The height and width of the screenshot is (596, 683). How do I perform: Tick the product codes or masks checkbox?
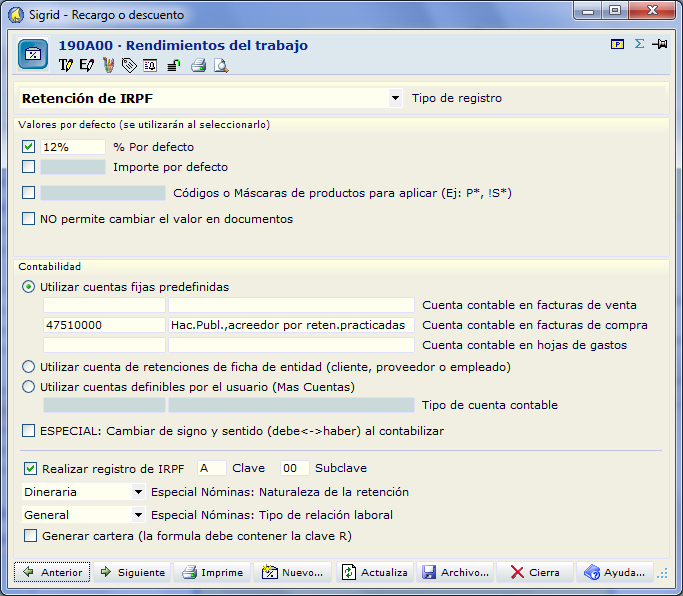(x=28, y=193)
